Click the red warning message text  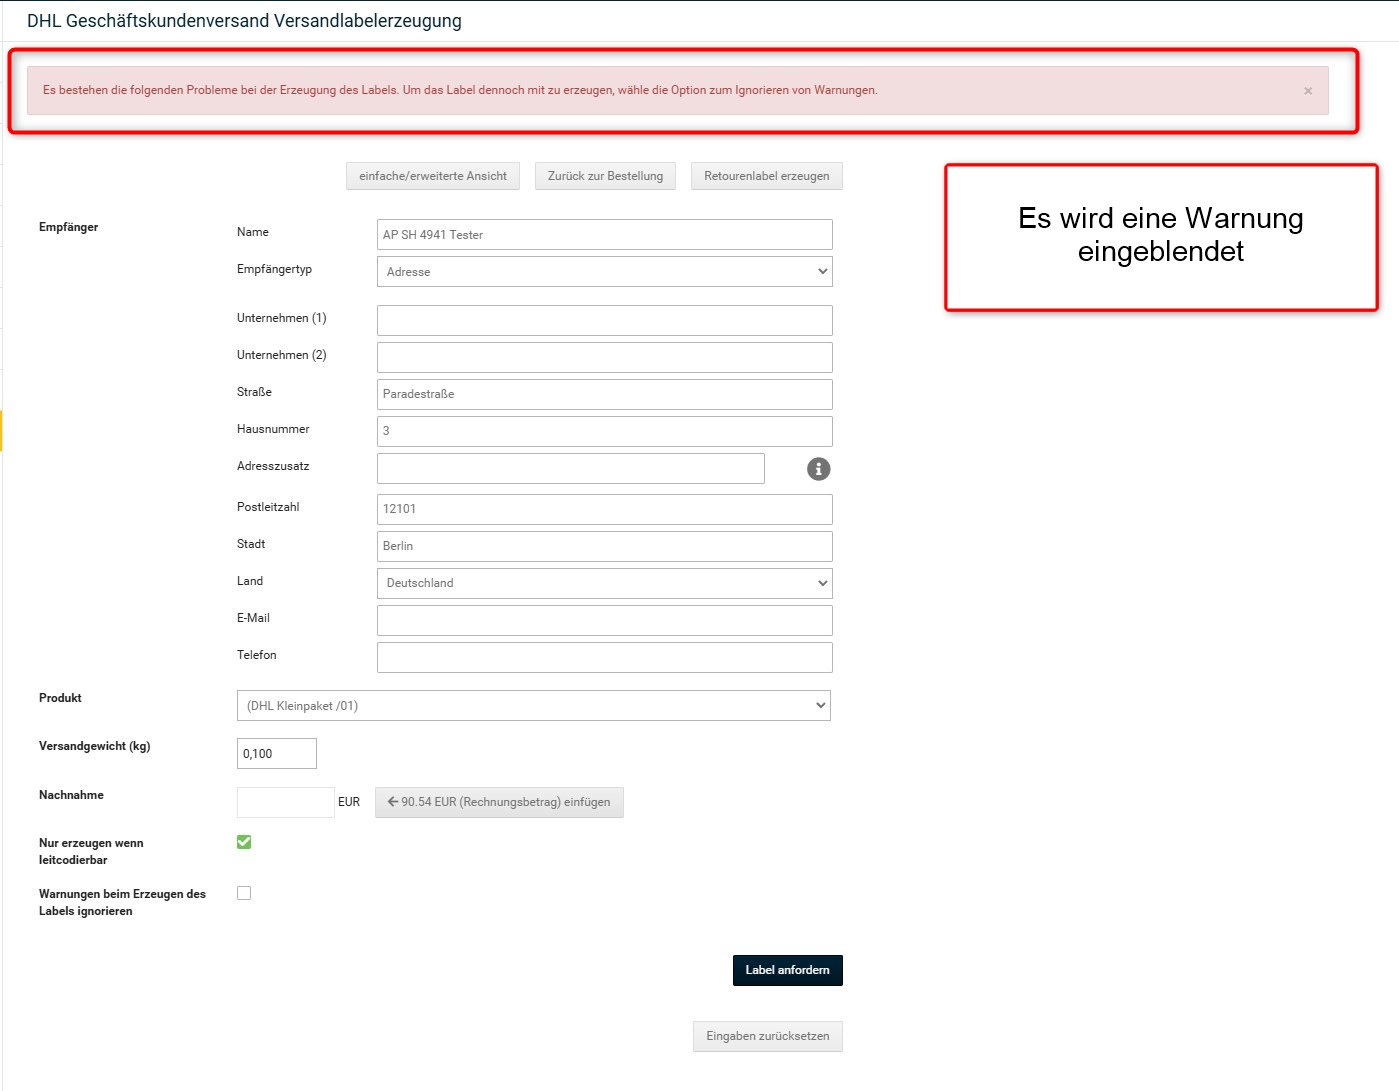(x=460, y=90)
